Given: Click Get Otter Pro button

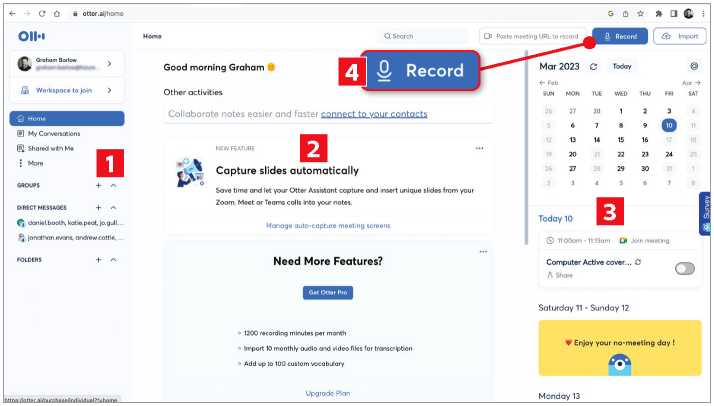Looking at the screenshot, I should [x=328, y=293].
